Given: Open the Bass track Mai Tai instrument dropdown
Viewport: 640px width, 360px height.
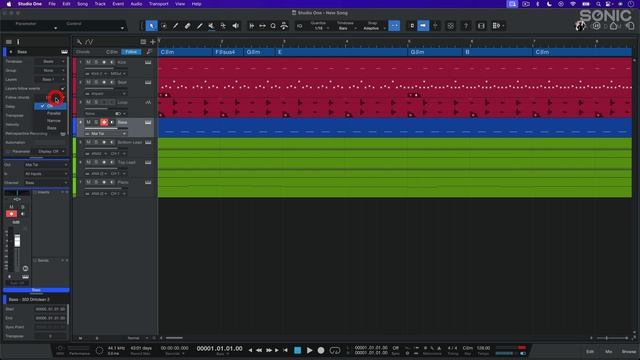Looking at the screenshot, I should 106,133.
